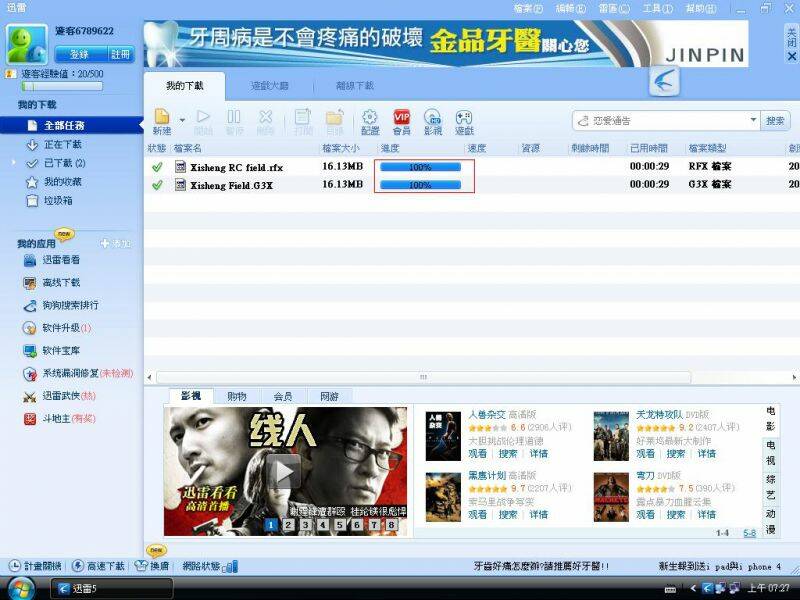Click progress bar of Xisheng Field.G3X
800x600 pixels.
tap(420, 185)
